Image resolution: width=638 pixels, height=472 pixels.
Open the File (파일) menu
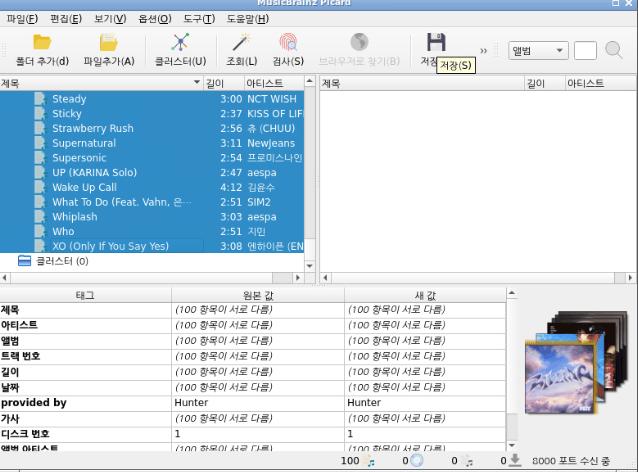(x=22, y=19)
